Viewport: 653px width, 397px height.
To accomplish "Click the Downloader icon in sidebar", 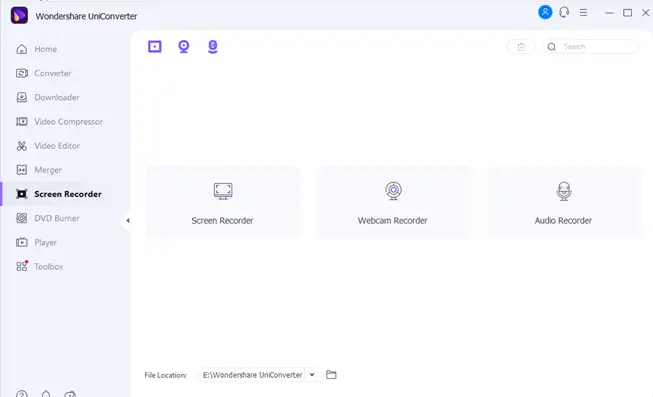I will [22, 97].
